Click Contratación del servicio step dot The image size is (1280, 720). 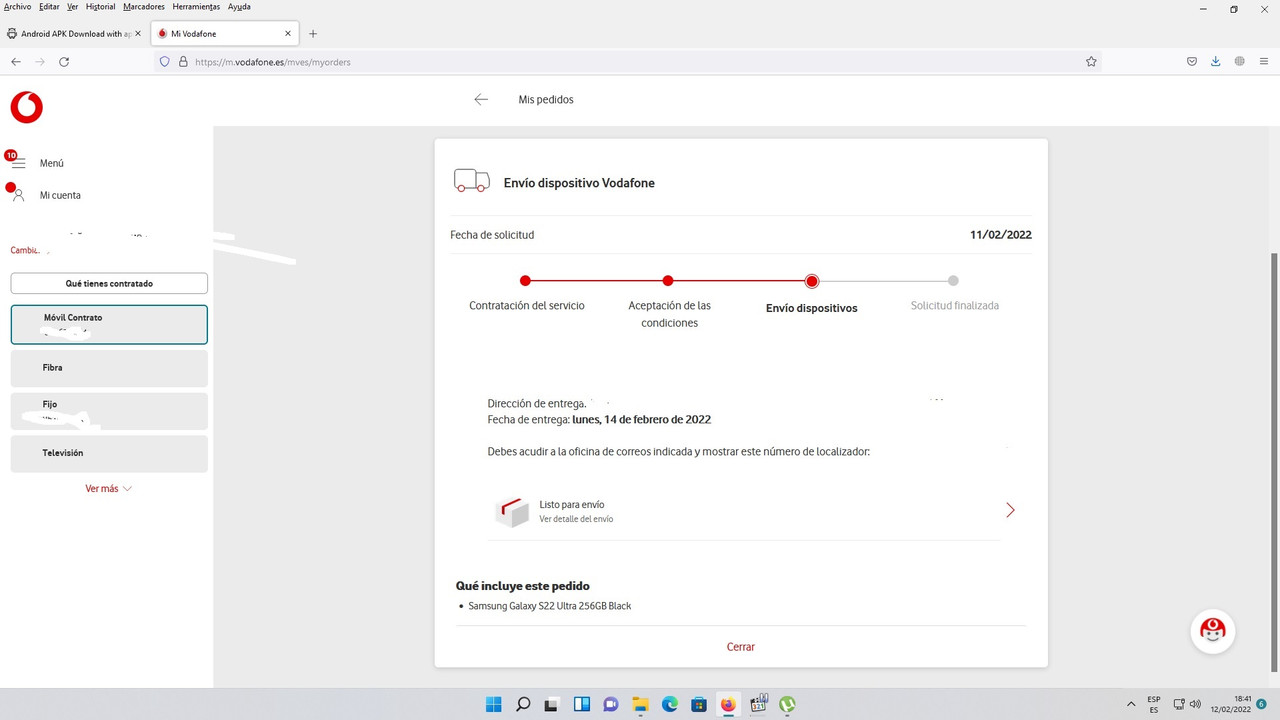[525, 281]
